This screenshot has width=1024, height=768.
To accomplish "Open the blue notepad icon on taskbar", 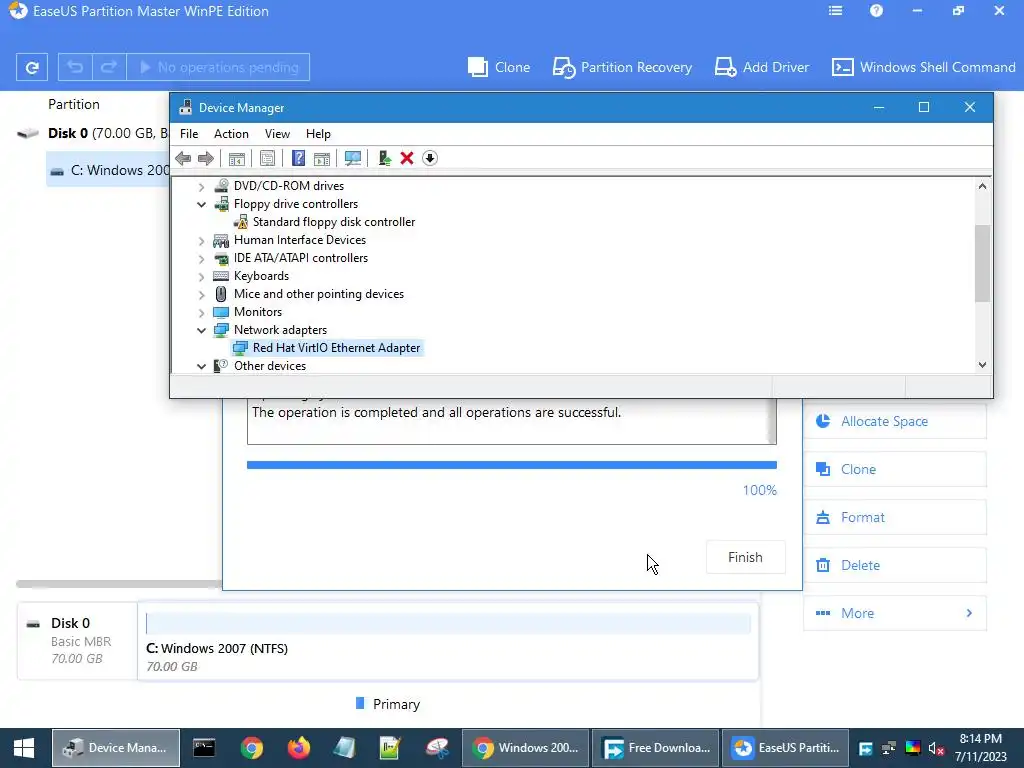I will point(344,748).
